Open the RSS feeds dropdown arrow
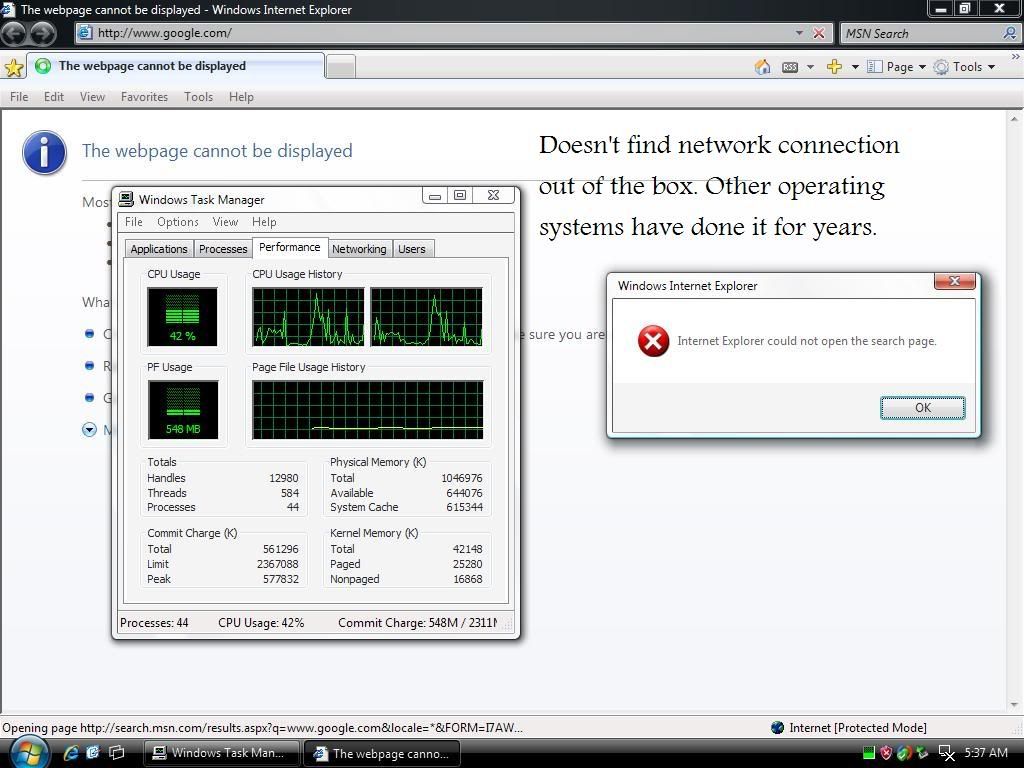The image size is (1024, 768). point(810,67)
